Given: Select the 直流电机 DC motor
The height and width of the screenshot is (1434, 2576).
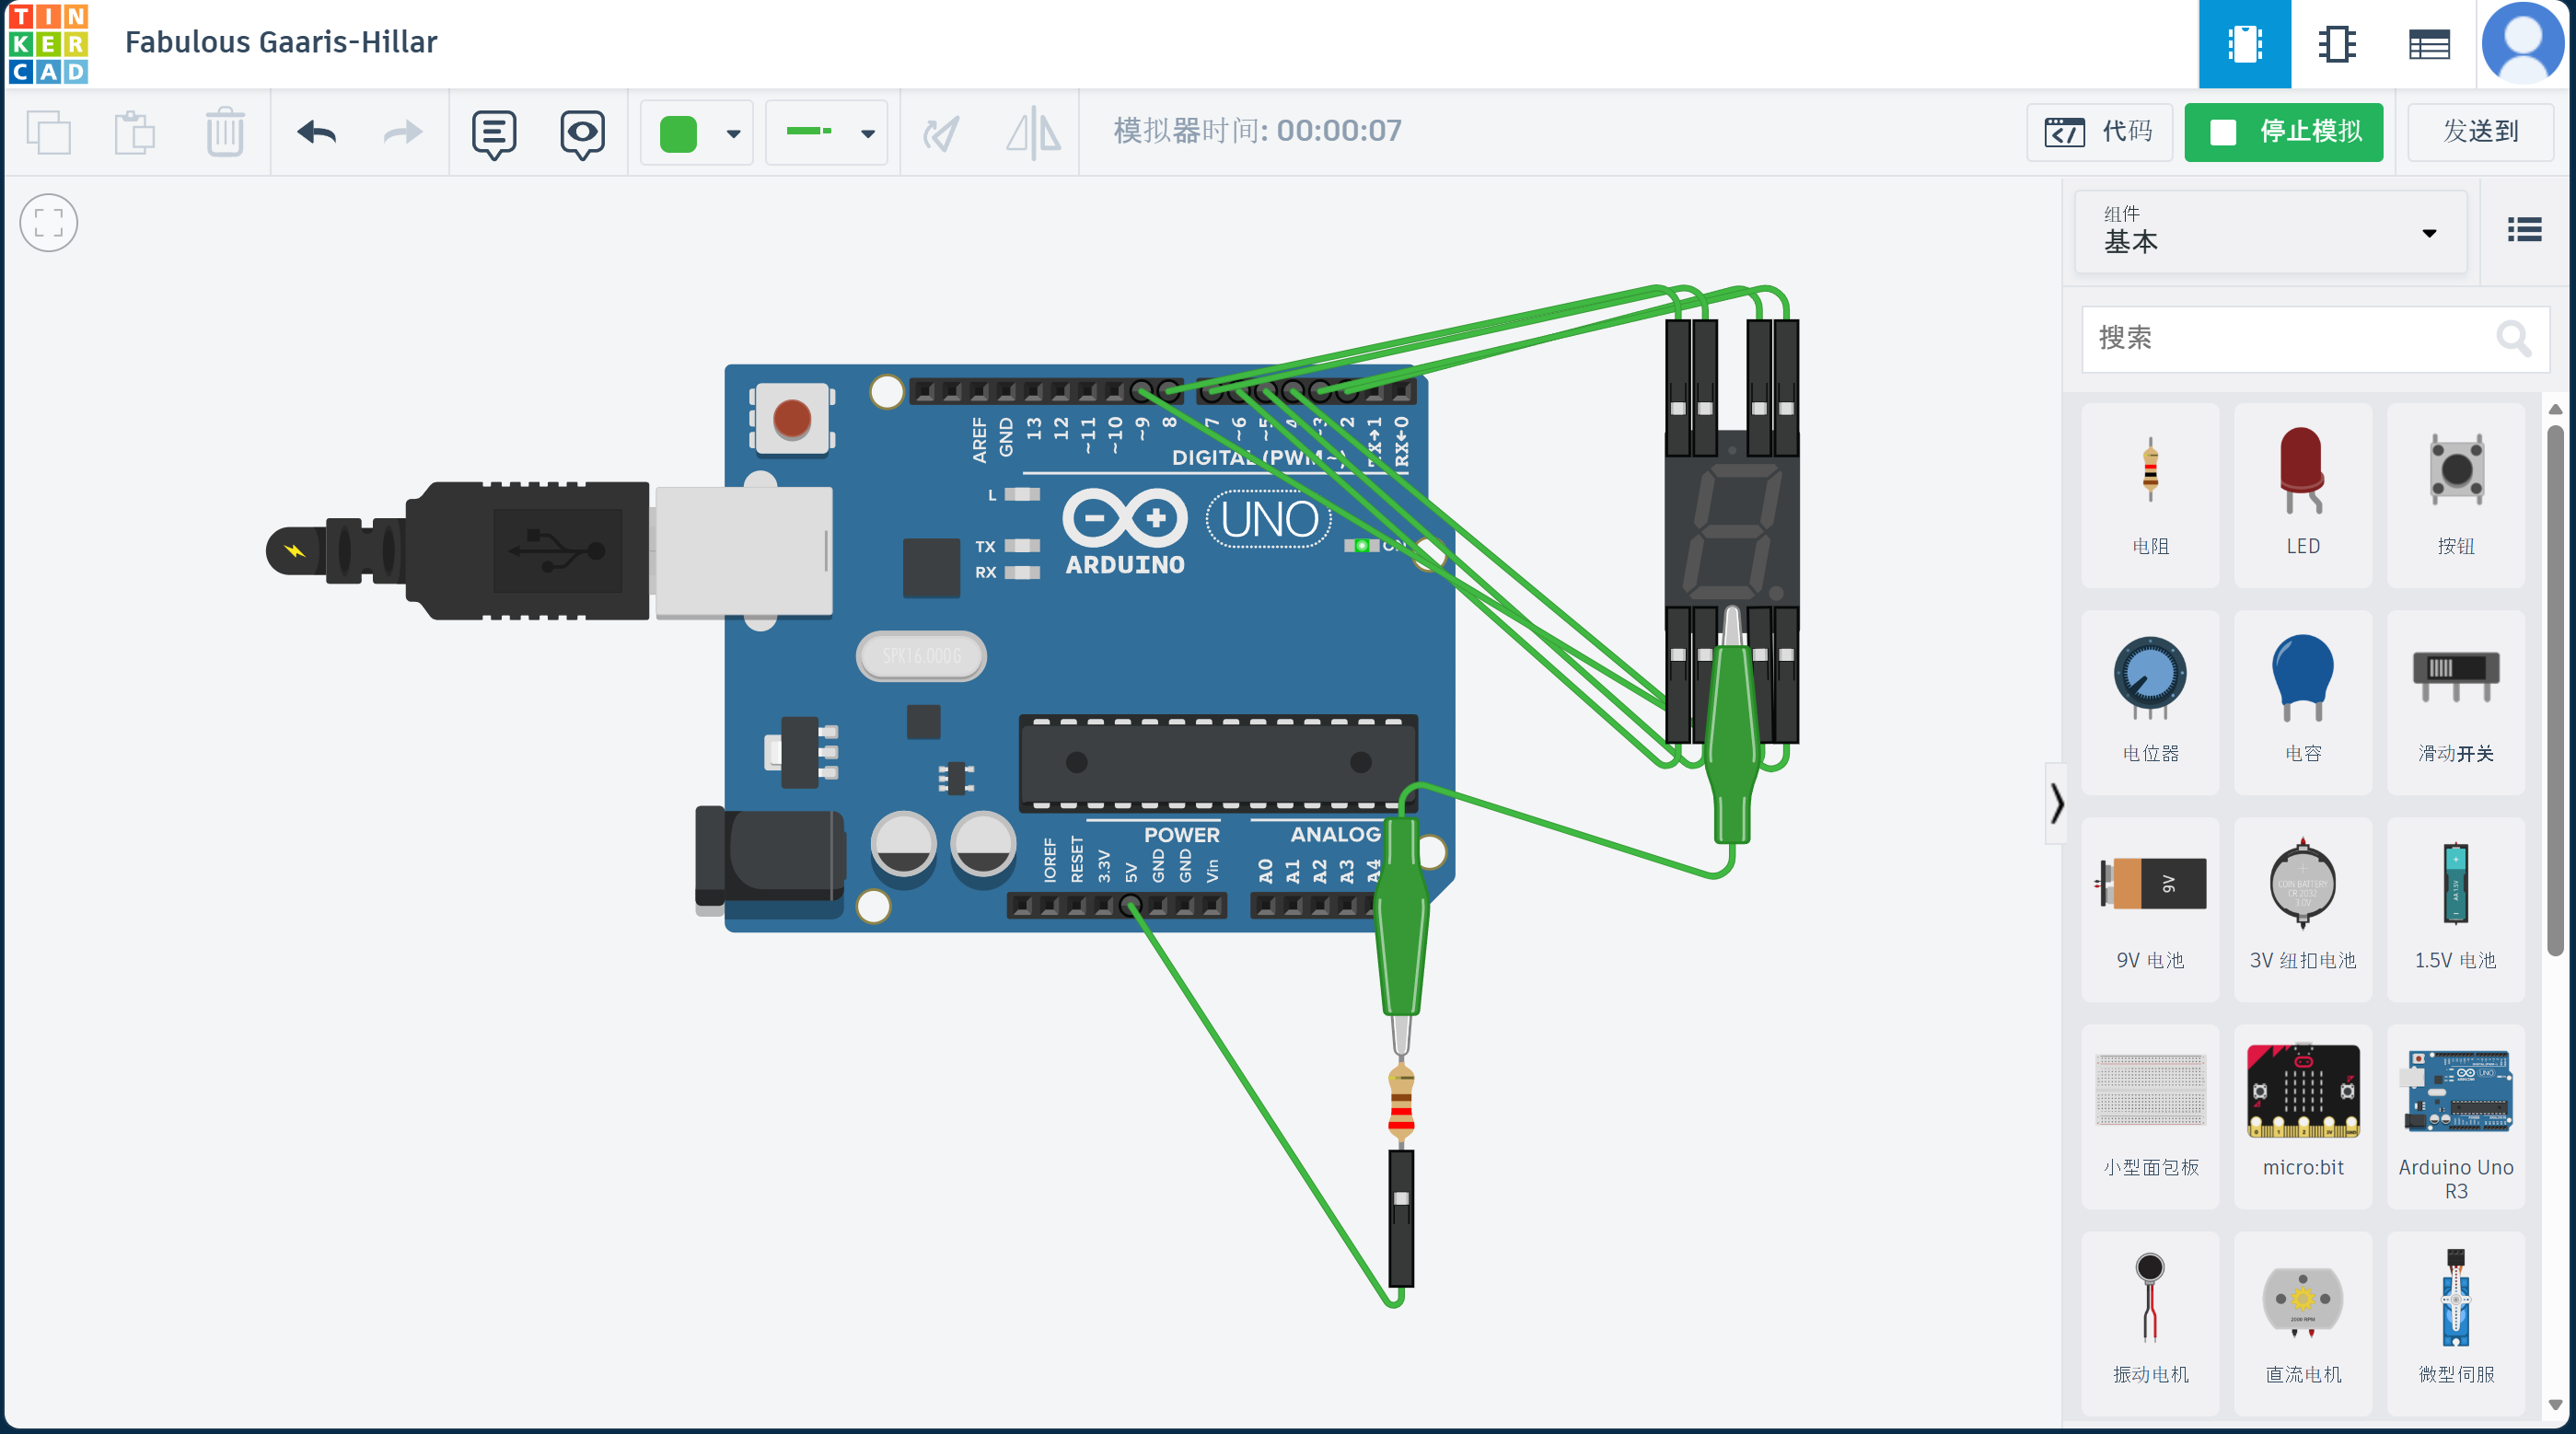Looking at the screenshot, I should click(2302, 1323).
